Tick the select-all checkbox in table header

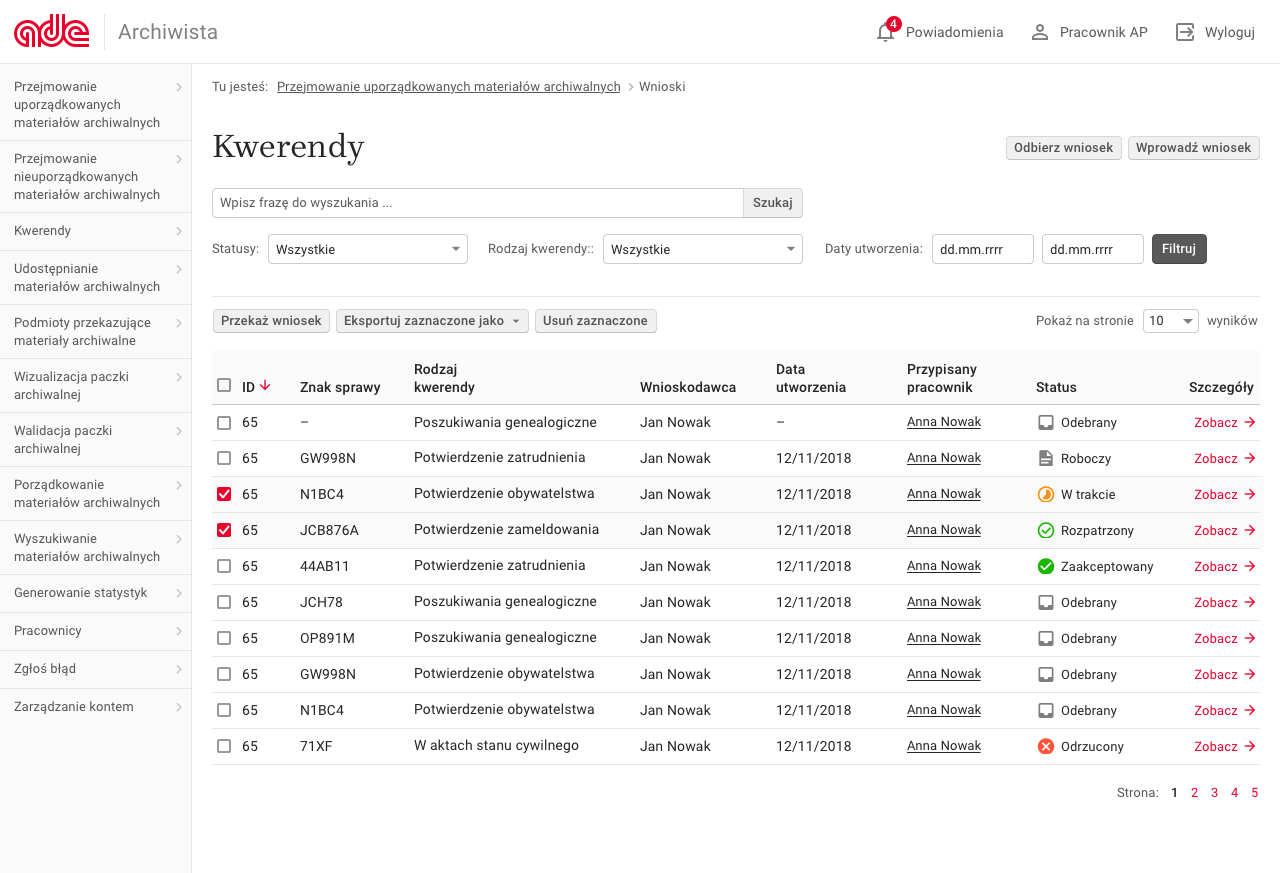pos(224,386)
